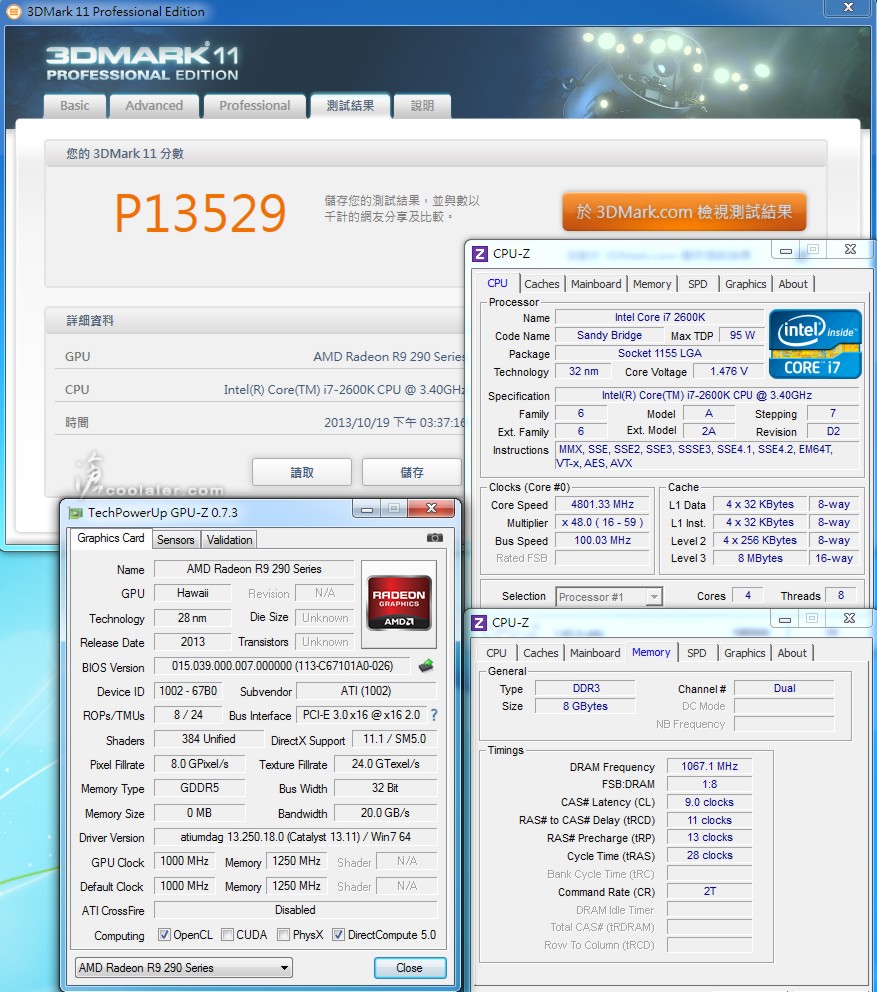The height and width of the screenshot is (992, 877).
Task: Toggle the DirectCompute 5.0 checkbox
Action: click(339, 934)
